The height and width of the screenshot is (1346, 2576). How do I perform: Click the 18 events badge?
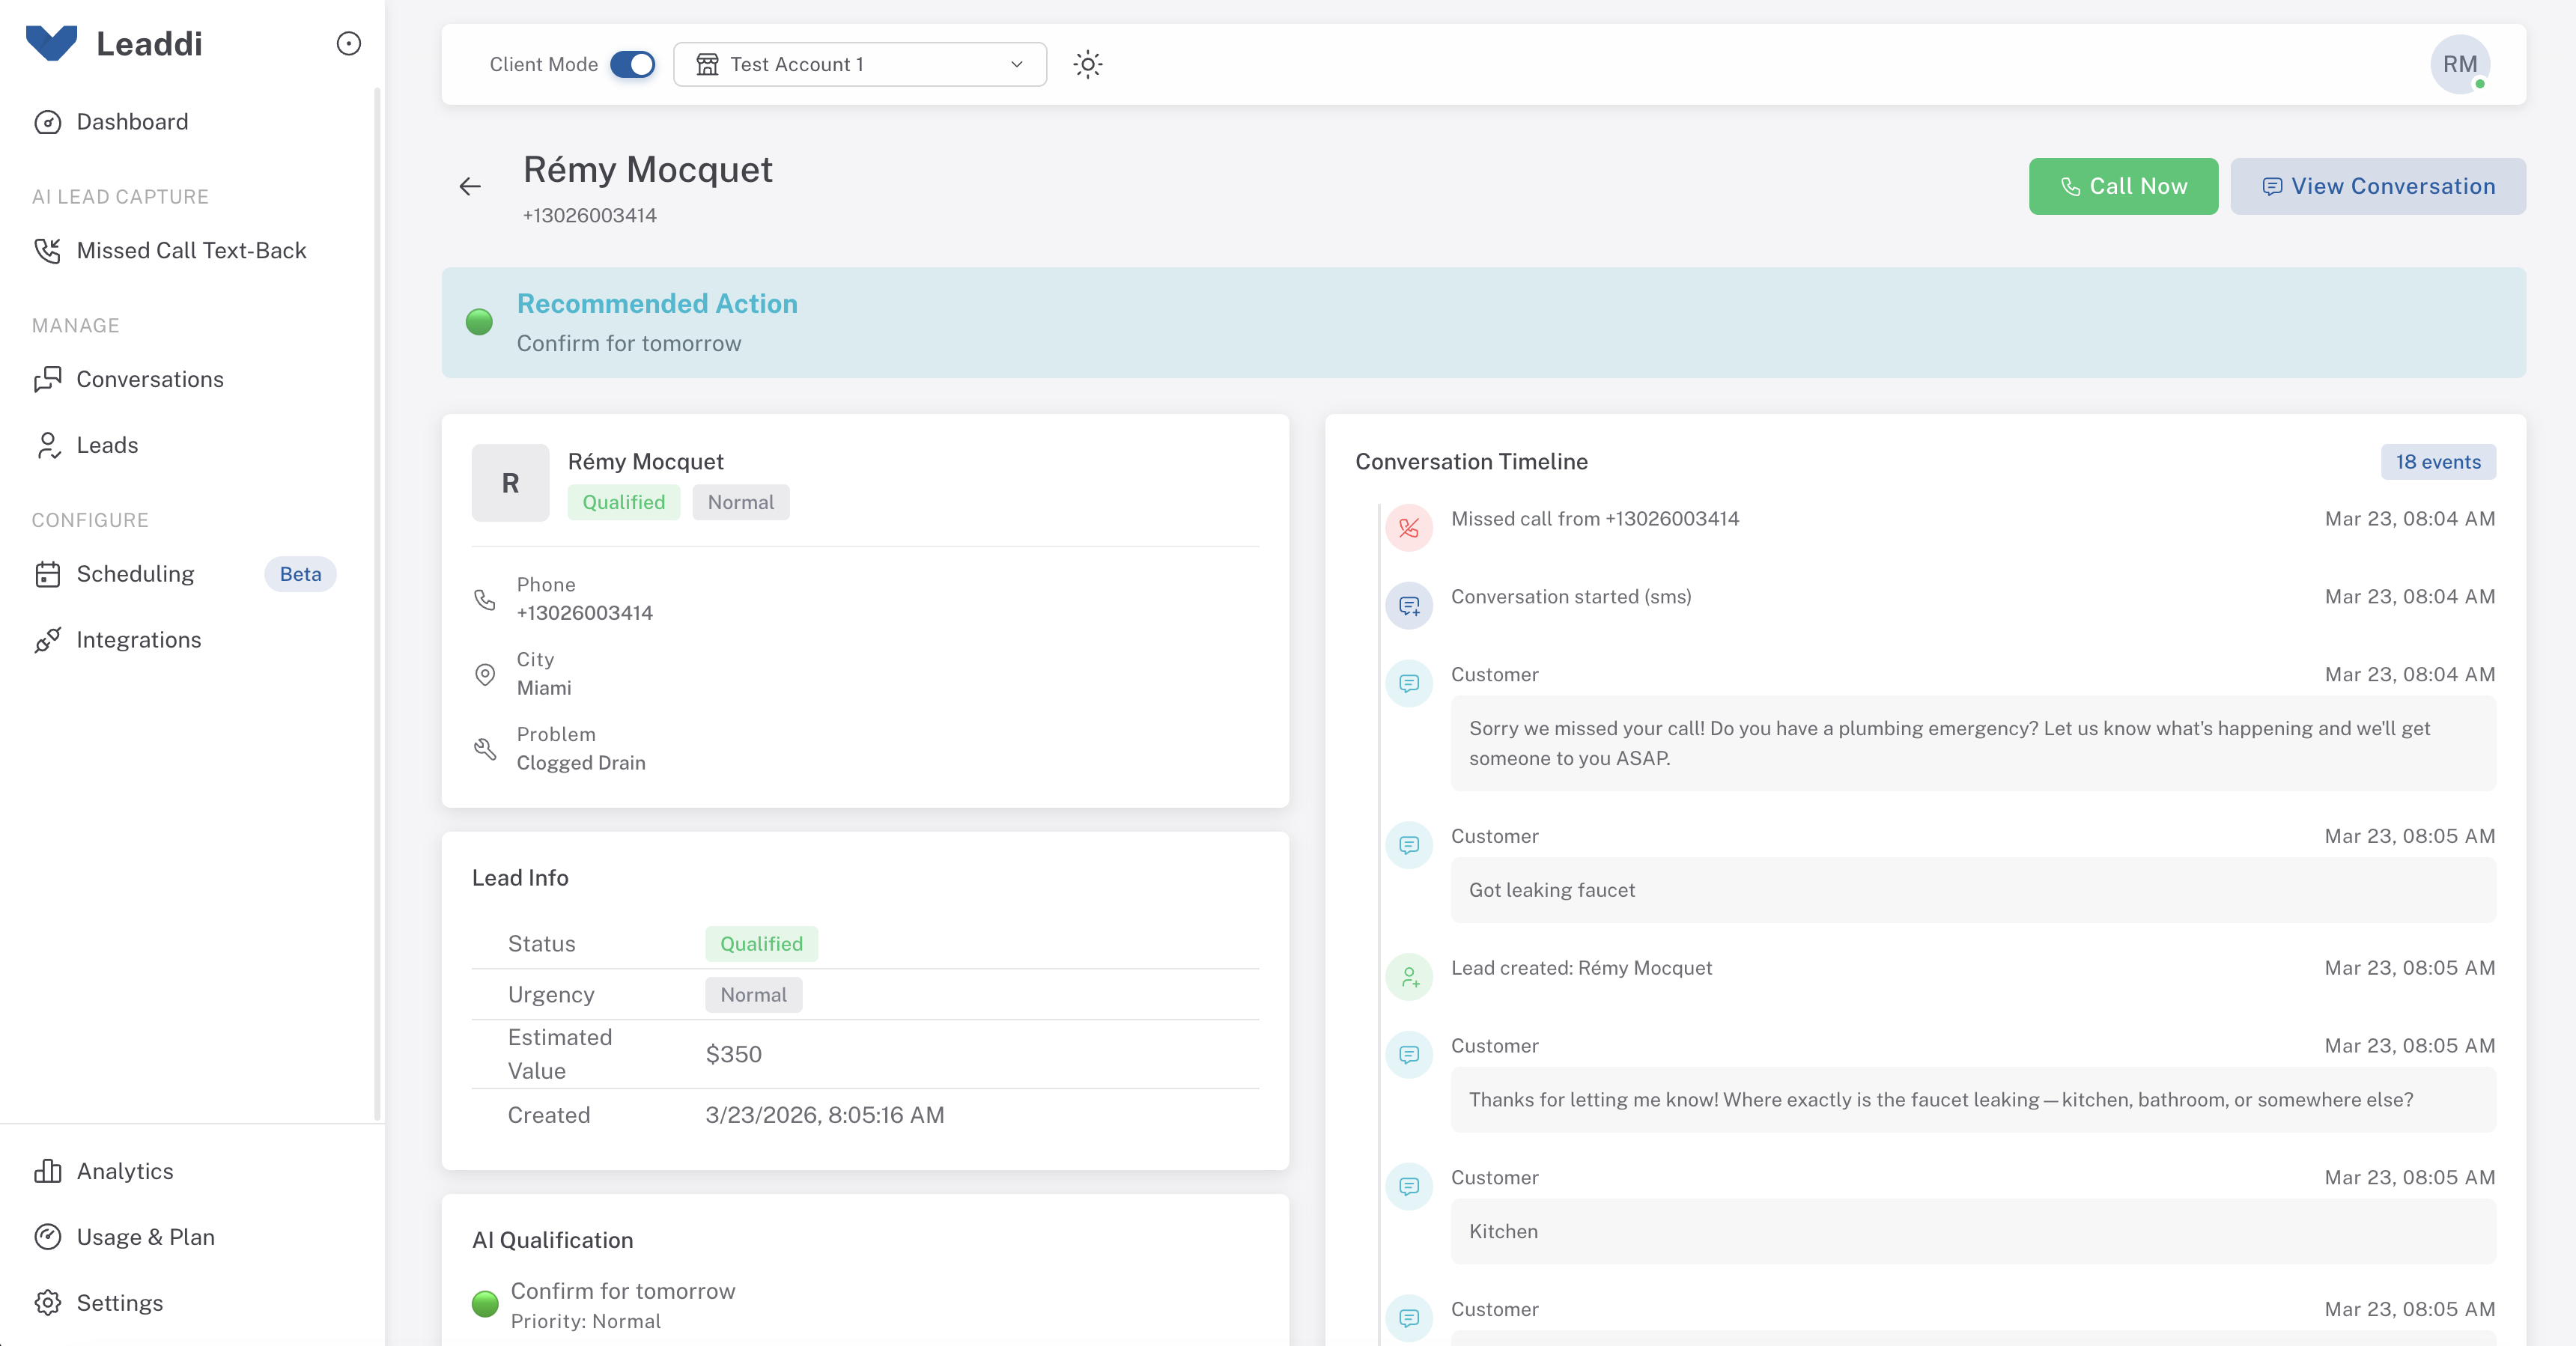[2437, 461]
